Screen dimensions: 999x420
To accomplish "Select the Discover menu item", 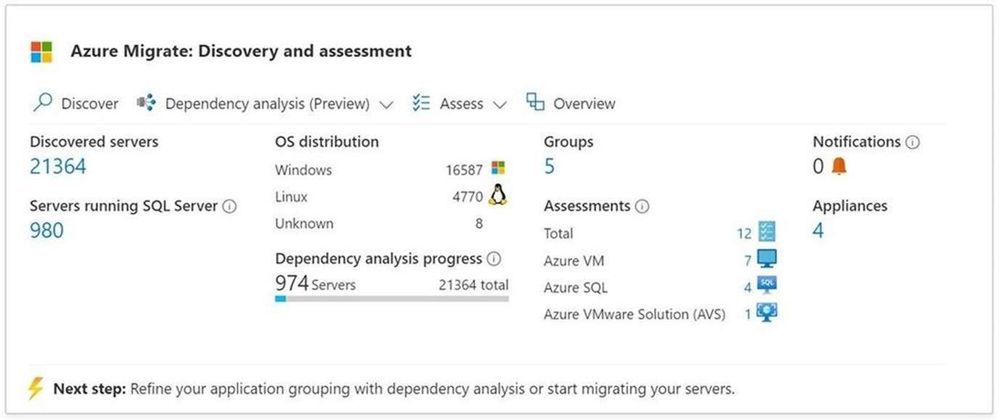I will (x=89, y=104).
